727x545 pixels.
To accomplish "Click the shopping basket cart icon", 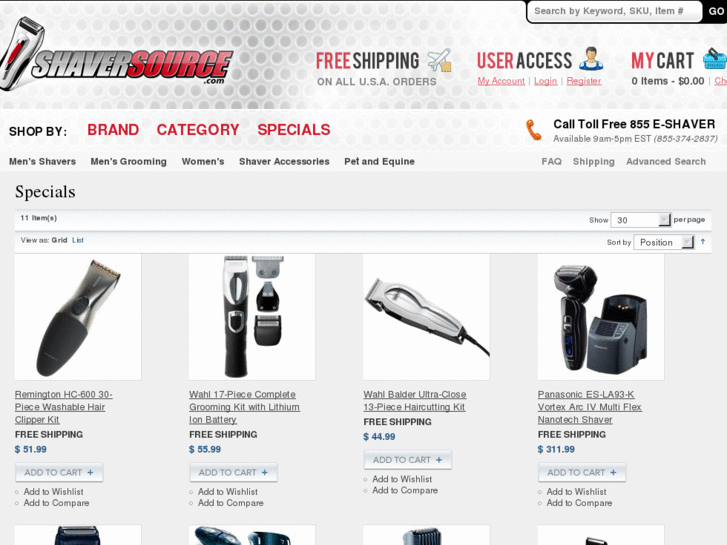I will click(x=715, y=59).
